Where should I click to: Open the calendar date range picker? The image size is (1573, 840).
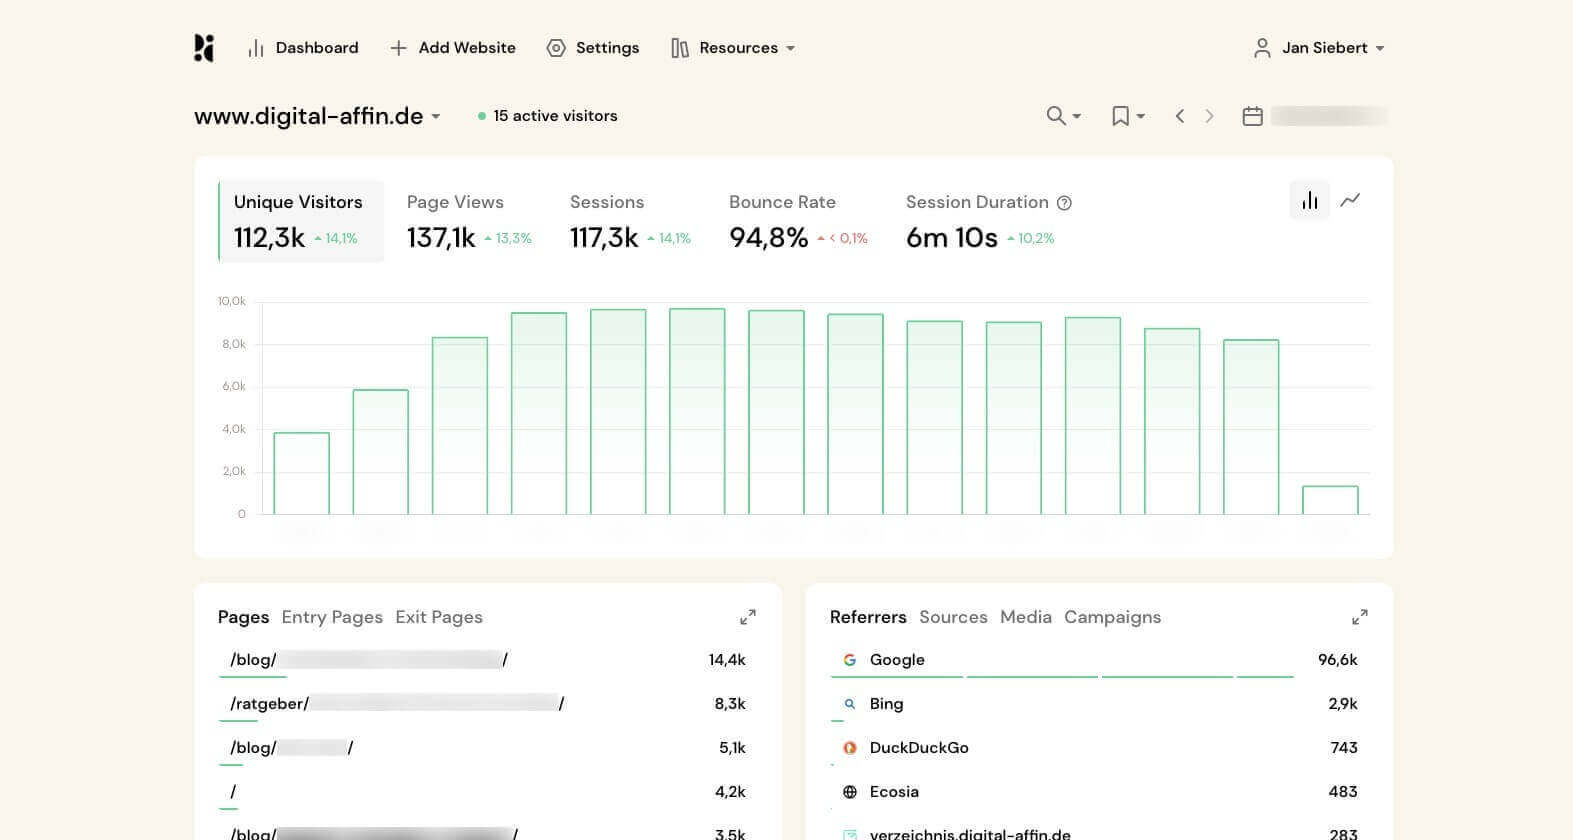point(1314,116)
